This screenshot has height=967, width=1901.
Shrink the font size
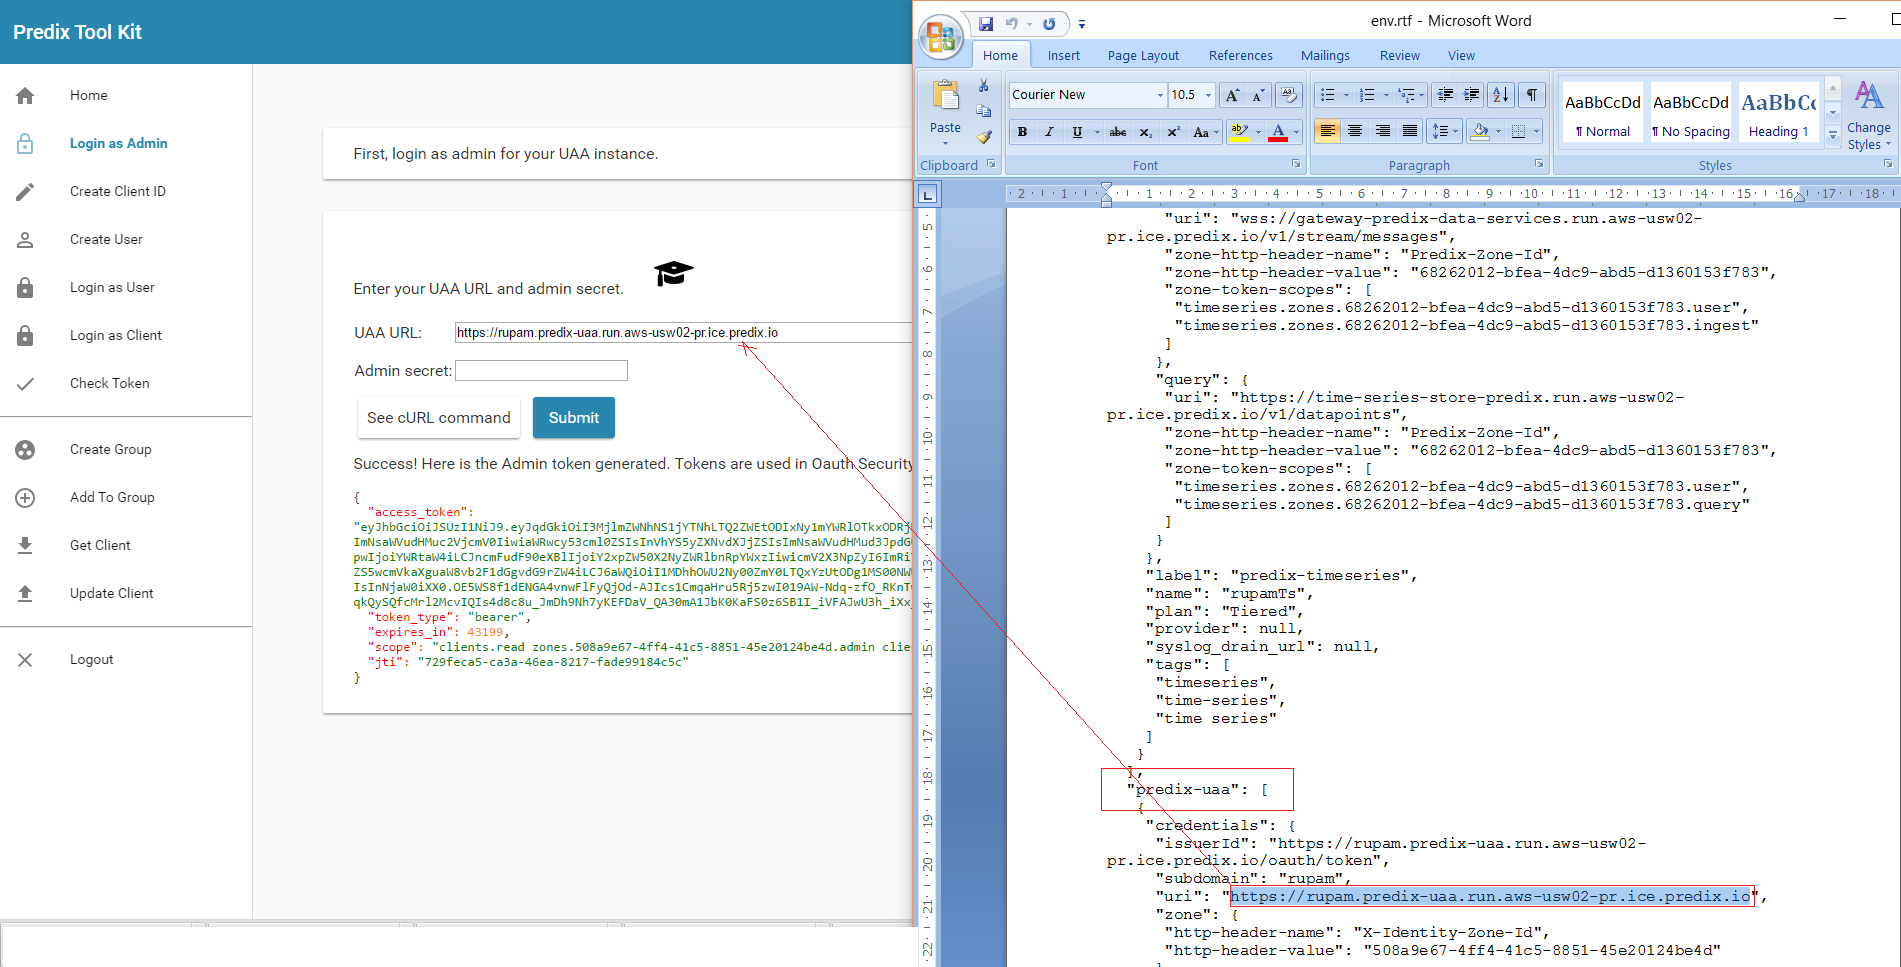coord(1258,95)
